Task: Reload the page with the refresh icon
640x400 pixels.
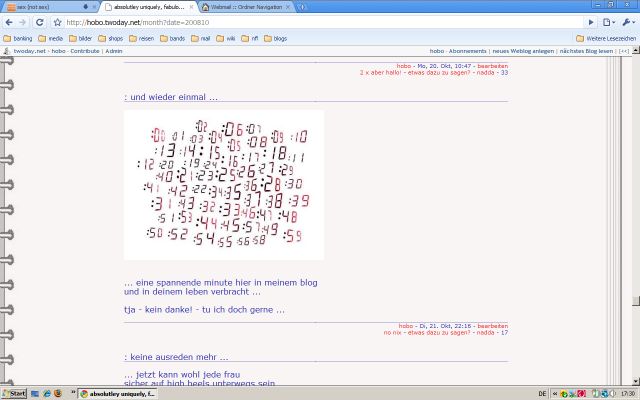Action: point(40,22)
